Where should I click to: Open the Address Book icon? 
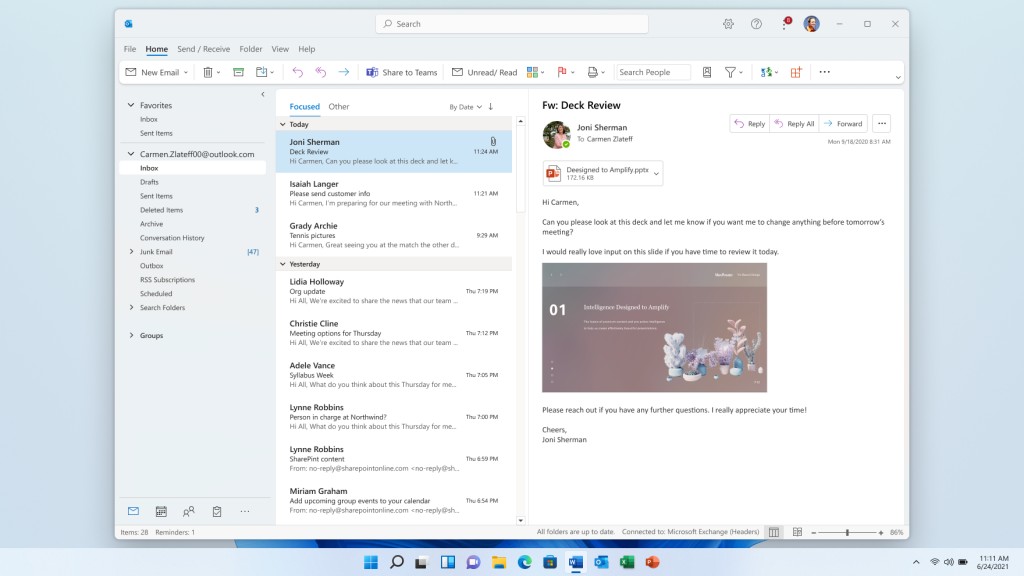[x=707, y=72]
